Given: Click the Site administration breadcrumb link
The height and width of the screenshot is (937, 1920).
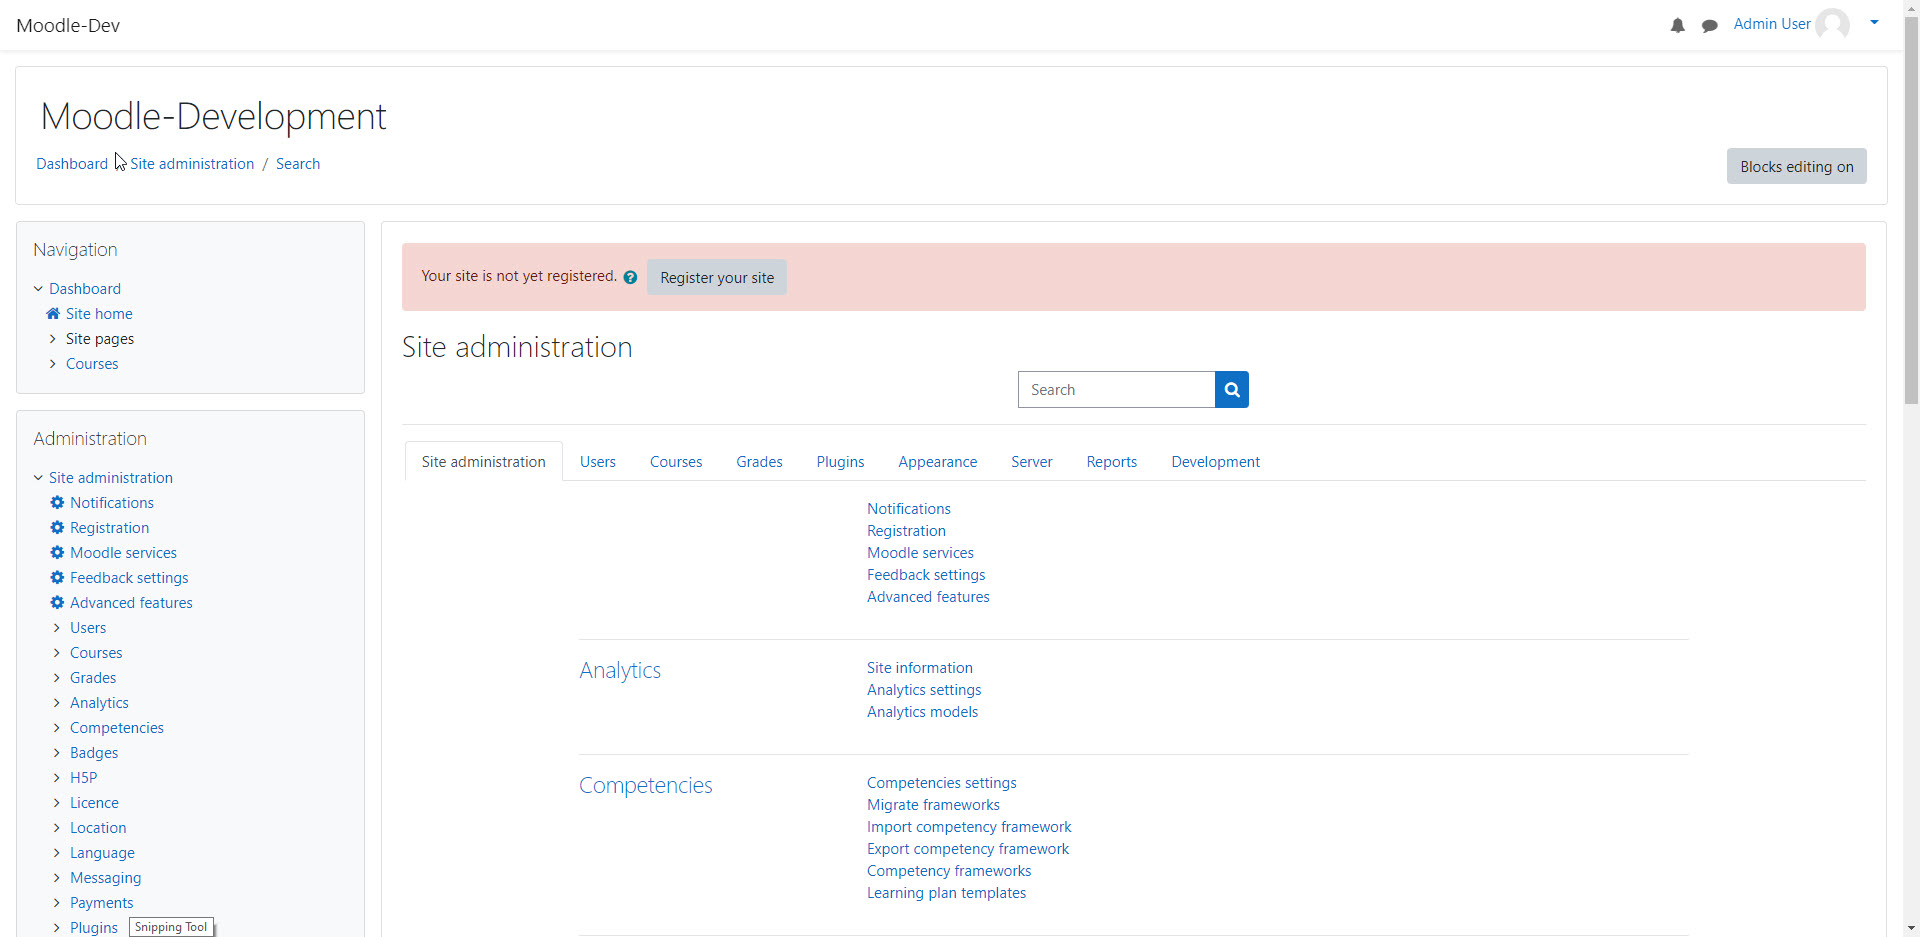Looking at the screenshot, I should 192,163.
